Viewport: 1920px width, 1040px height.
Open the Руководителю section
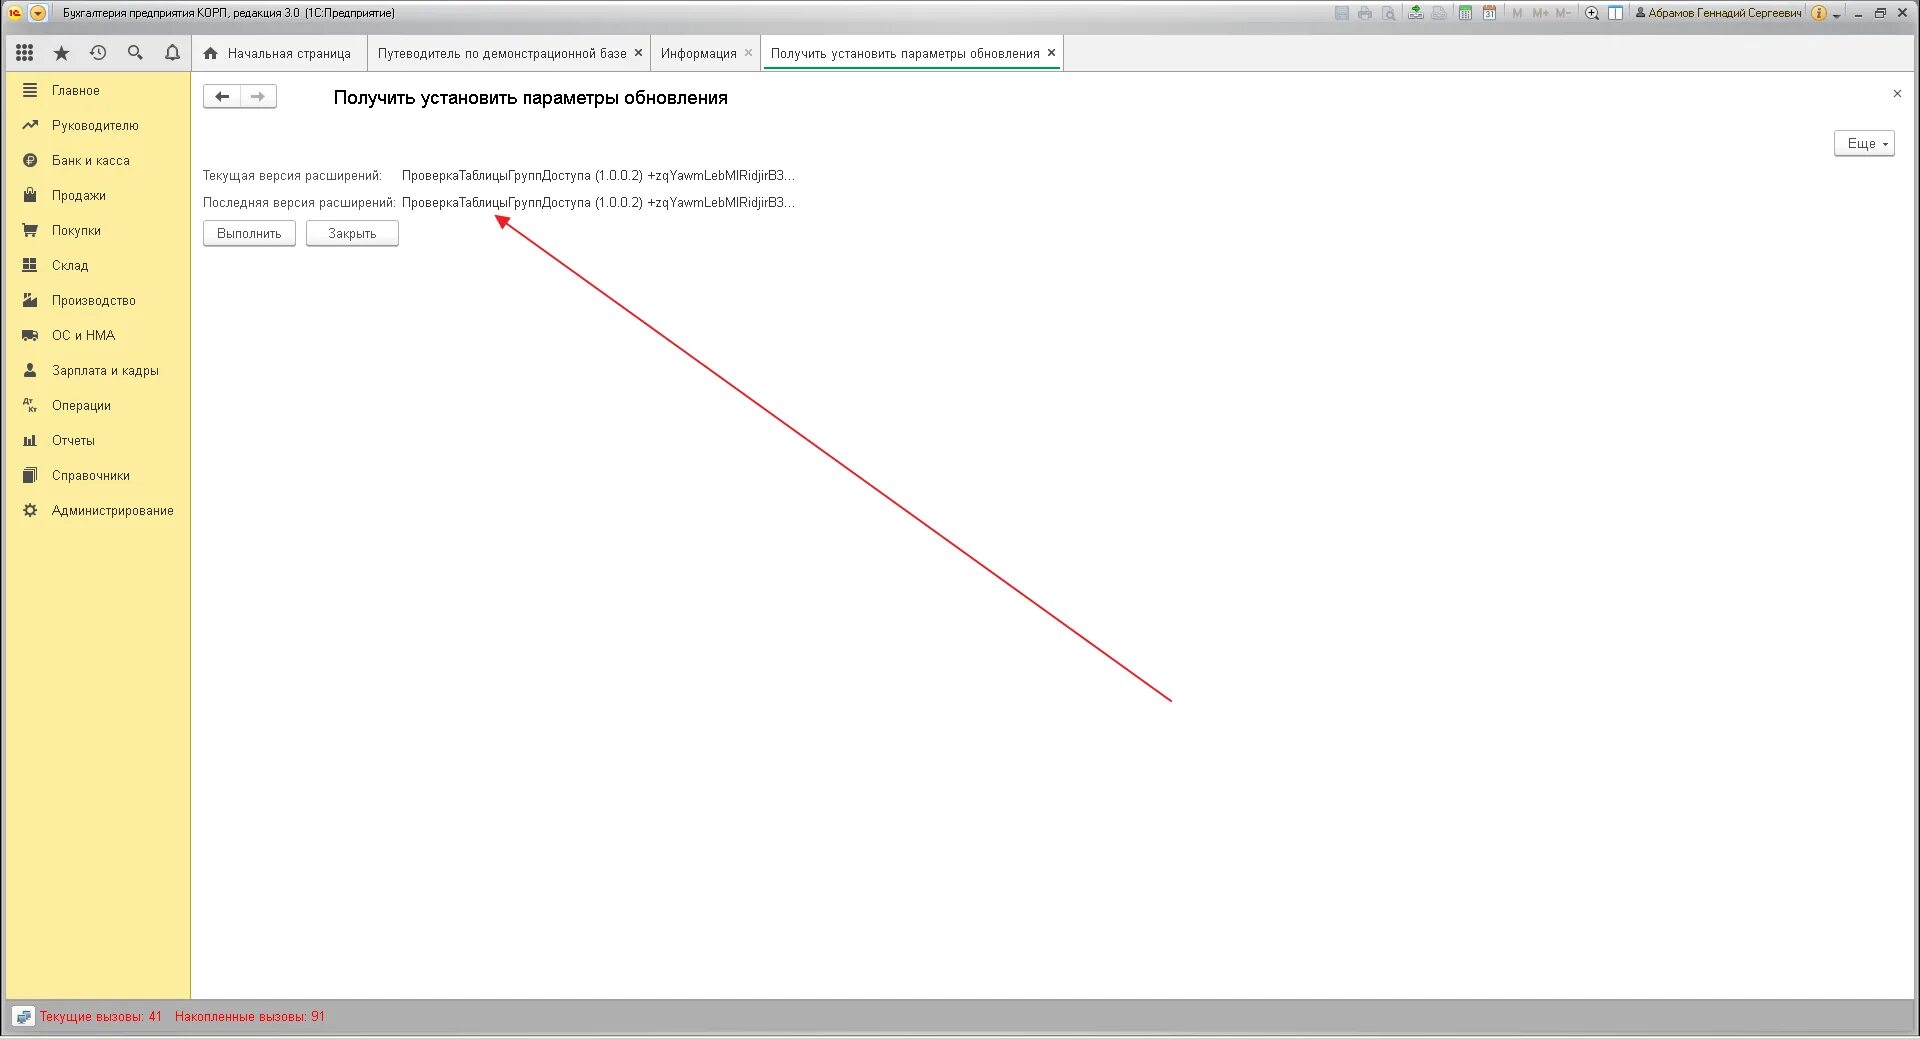click(97, 125)
